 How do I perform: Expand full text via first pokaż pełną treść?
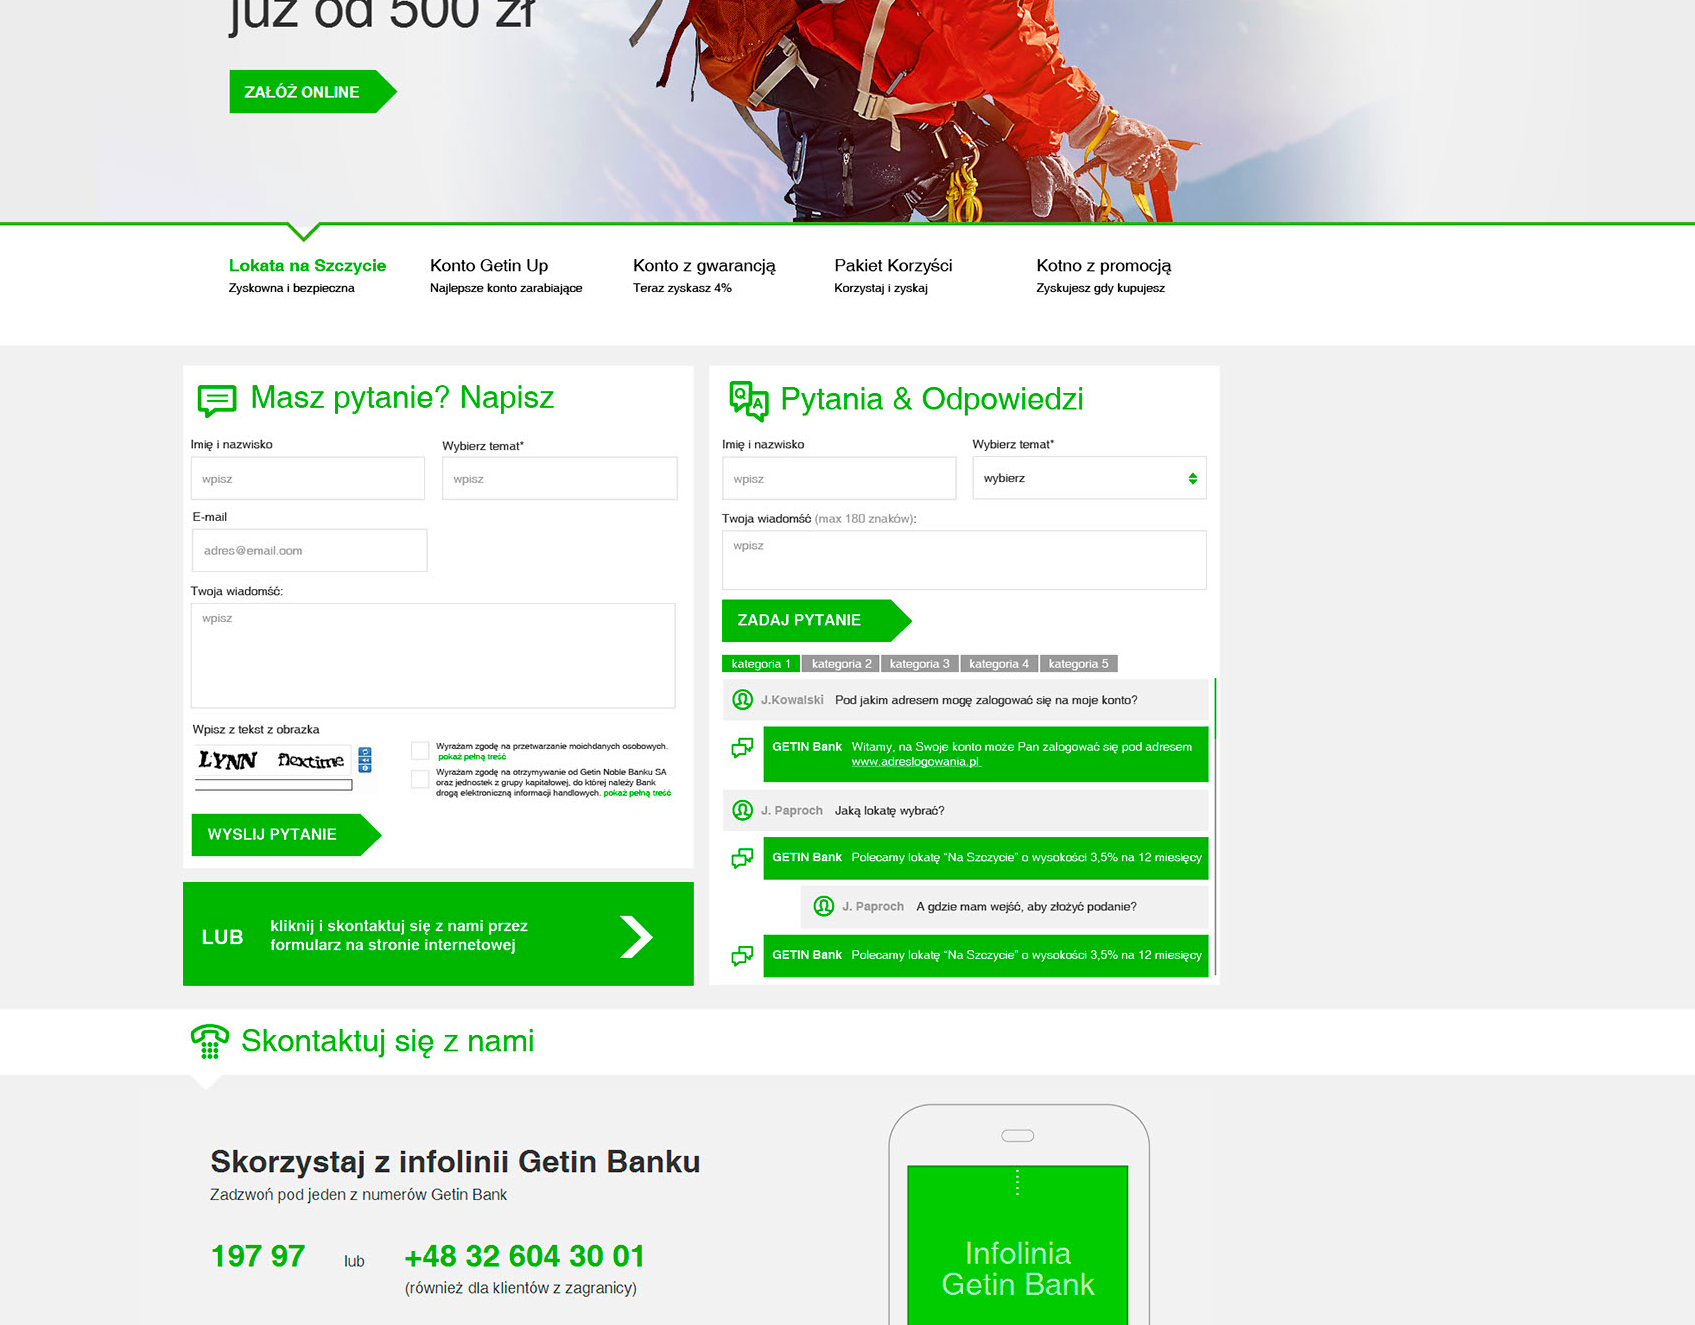click(472, 757)
